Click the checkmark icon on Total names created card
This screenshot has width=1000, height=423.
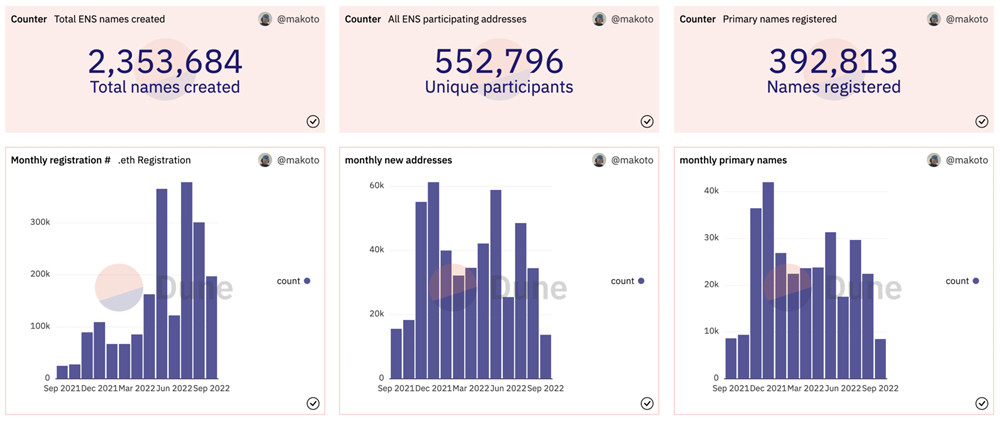point(313,121)
